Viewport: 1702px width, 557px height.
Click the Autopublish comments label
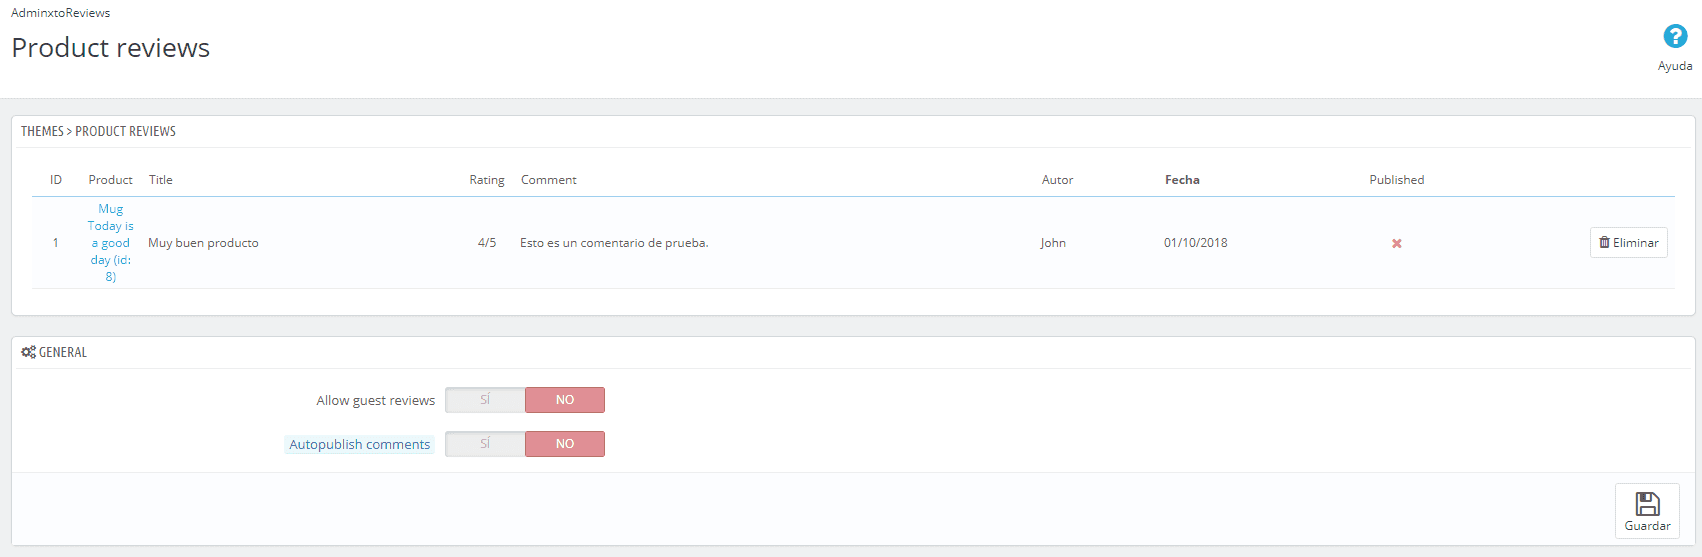click(x=360, y=445)
